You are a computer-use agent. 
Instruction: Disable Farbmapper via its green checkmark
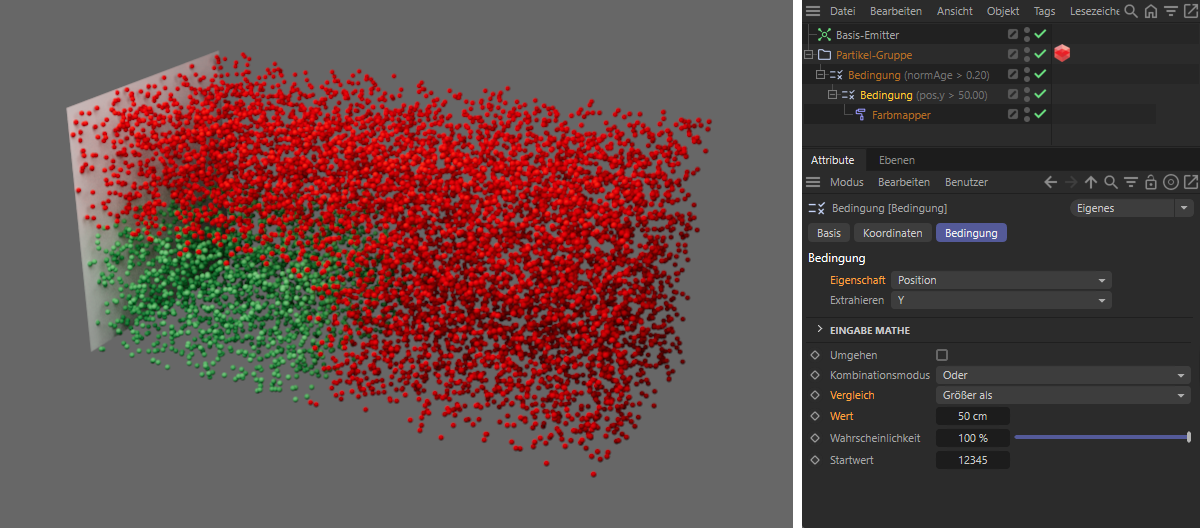(1040, 115)
